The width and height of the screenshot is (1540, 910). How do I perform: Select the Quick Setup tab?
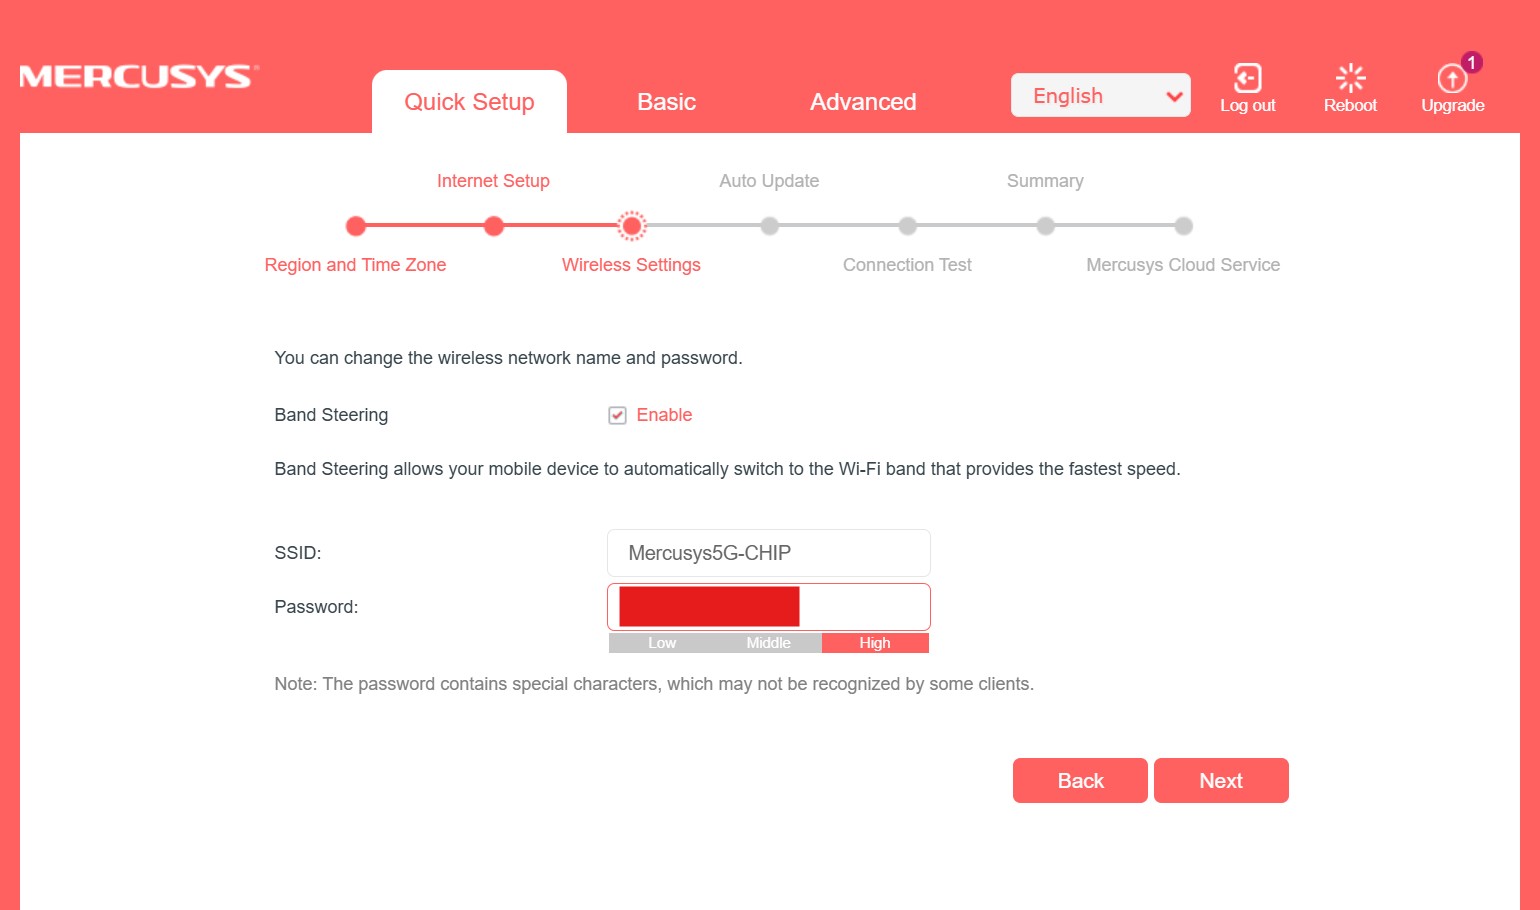(469, 102)
